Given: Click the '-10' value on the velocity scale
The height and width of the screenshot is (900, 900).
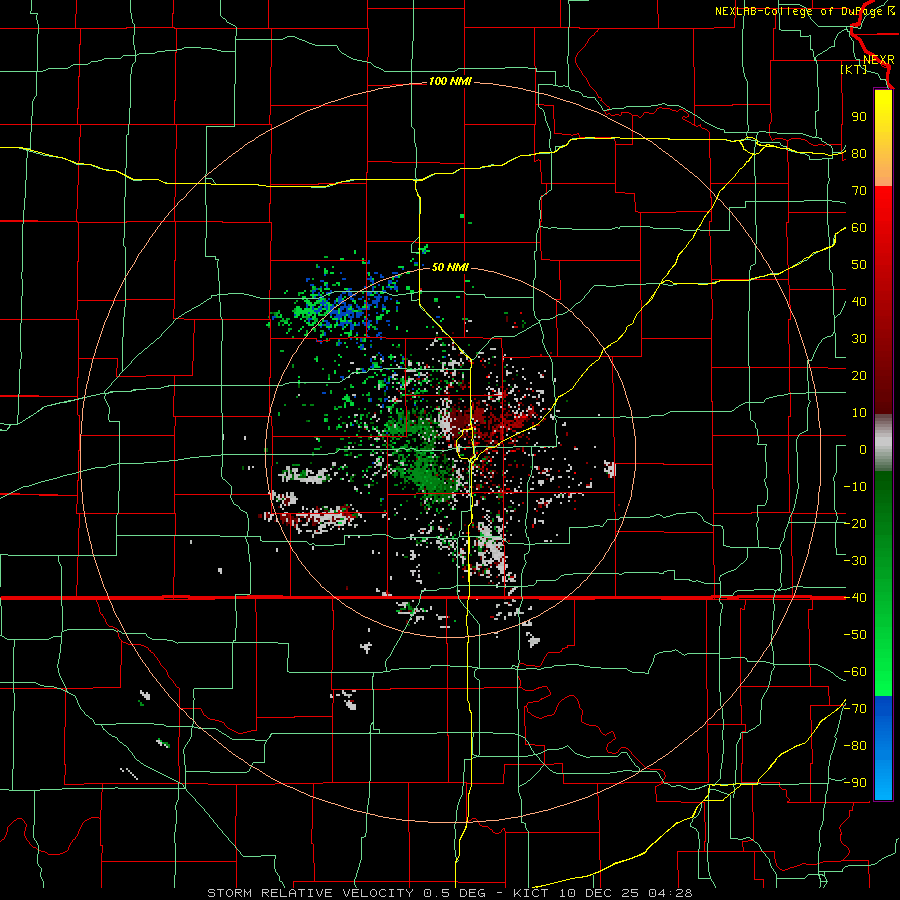Looking at the screenshot, I should click(855, 487).
